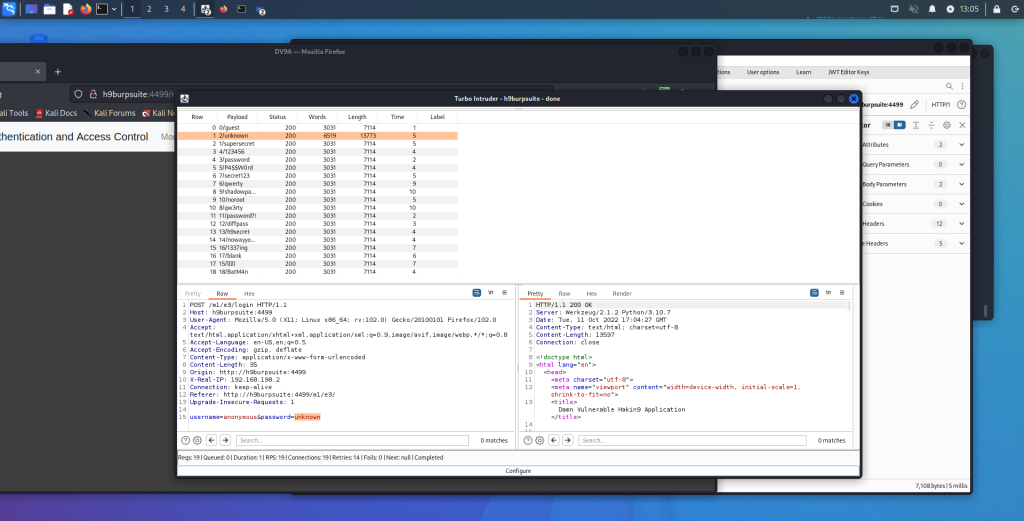Select the 0/guest result row
The height and width of the screenshot is (521, 1024).
pos(317,128)
